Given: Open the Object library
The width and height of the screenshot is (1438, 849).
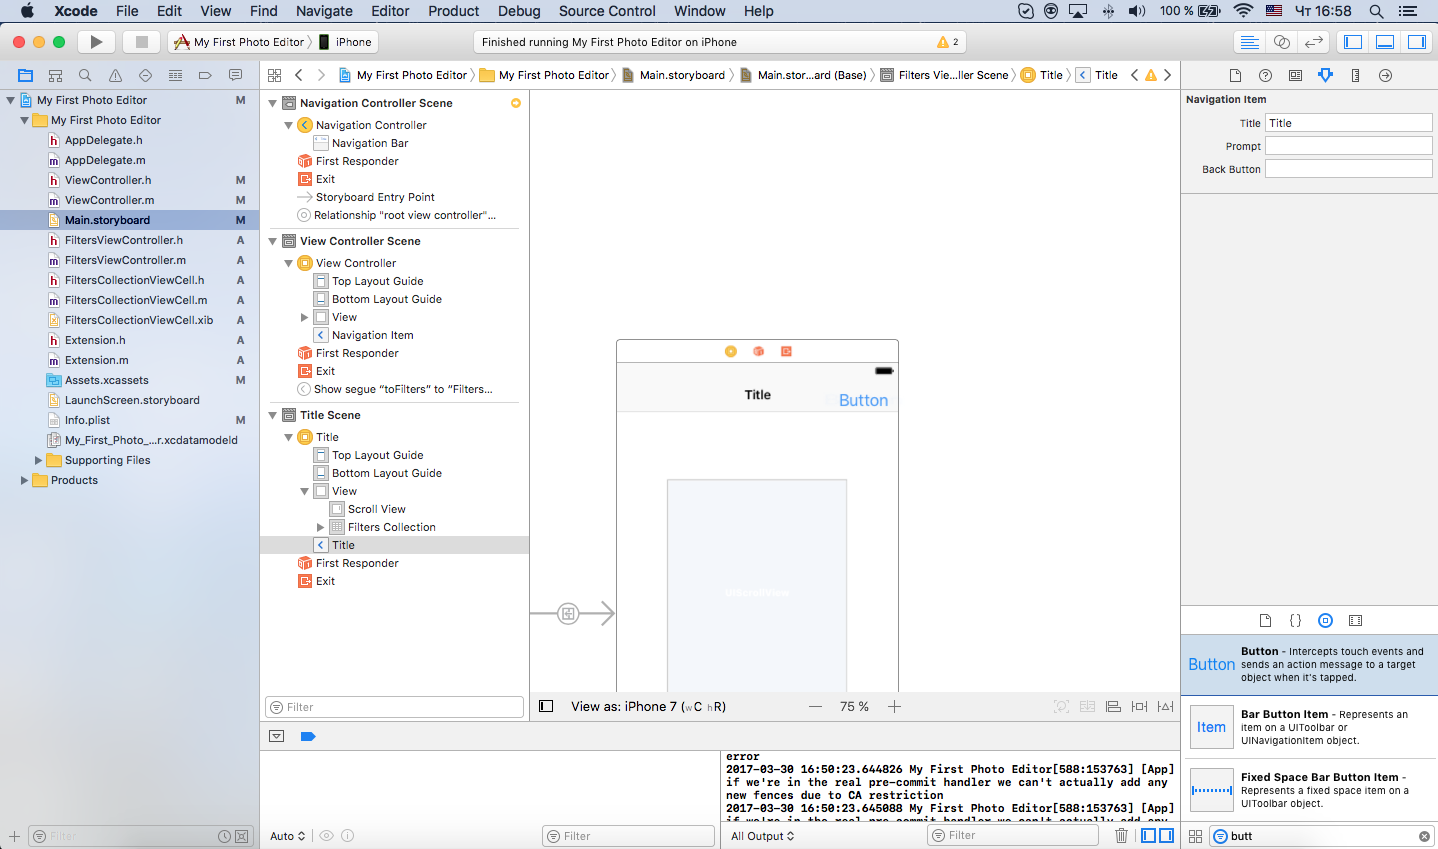Looking at the screenshot, I should pyautogui.click(x=1325, y=620).
